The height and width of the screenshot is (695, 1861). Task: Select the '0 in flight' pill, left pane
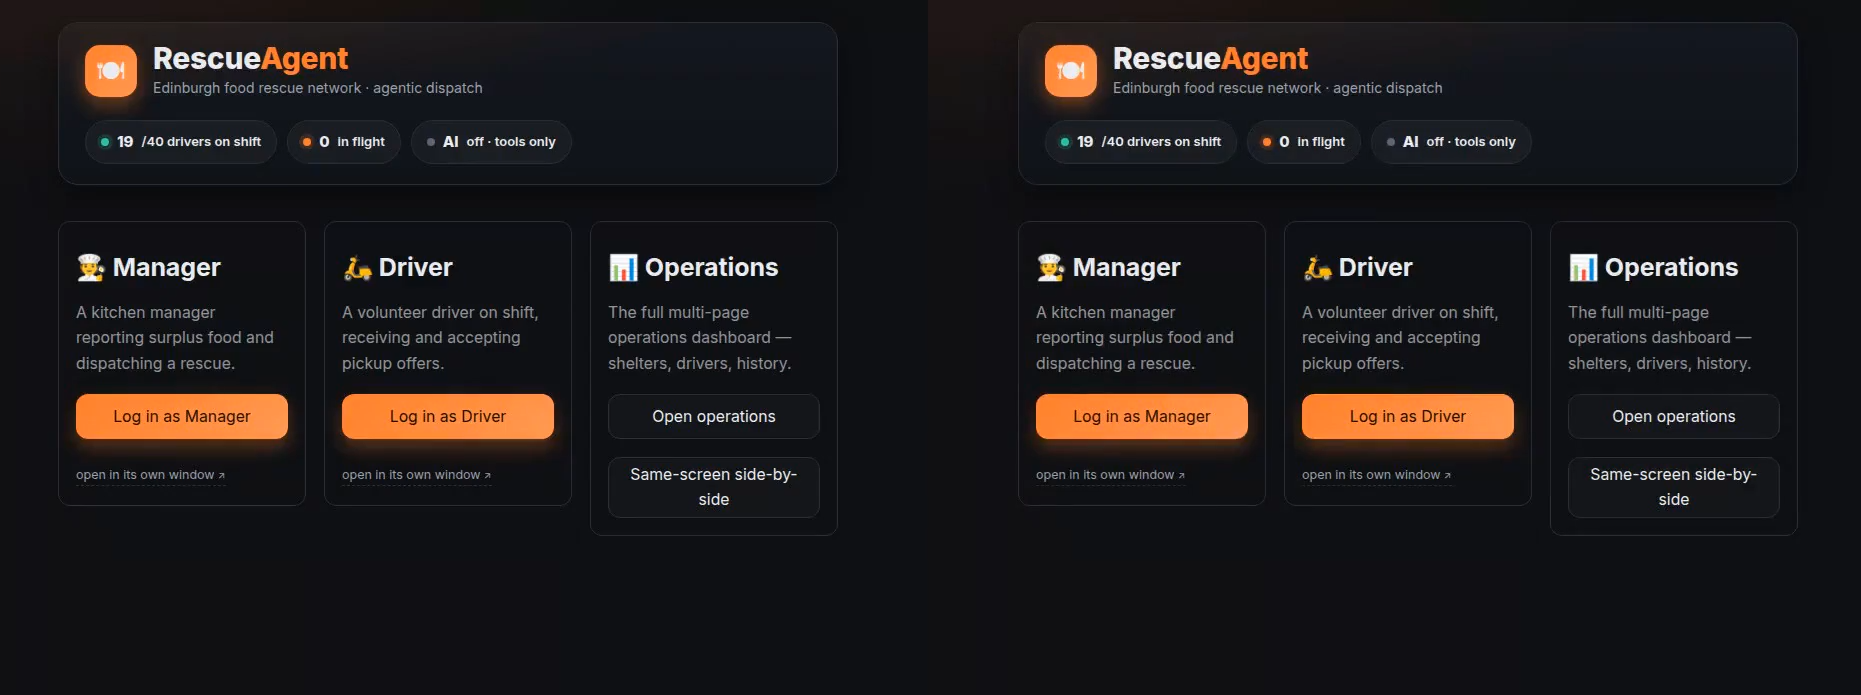click(x=344, y=142)
